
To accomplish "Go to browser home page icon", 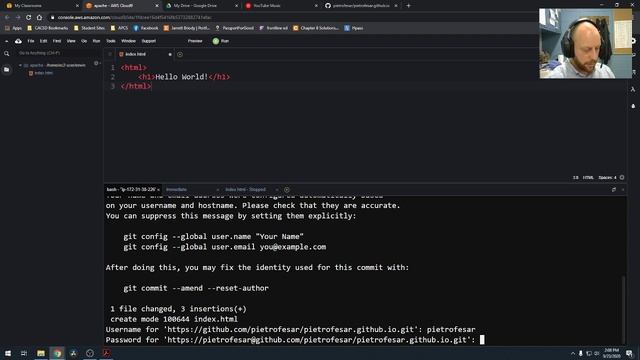I will click(x=39, y=17).
